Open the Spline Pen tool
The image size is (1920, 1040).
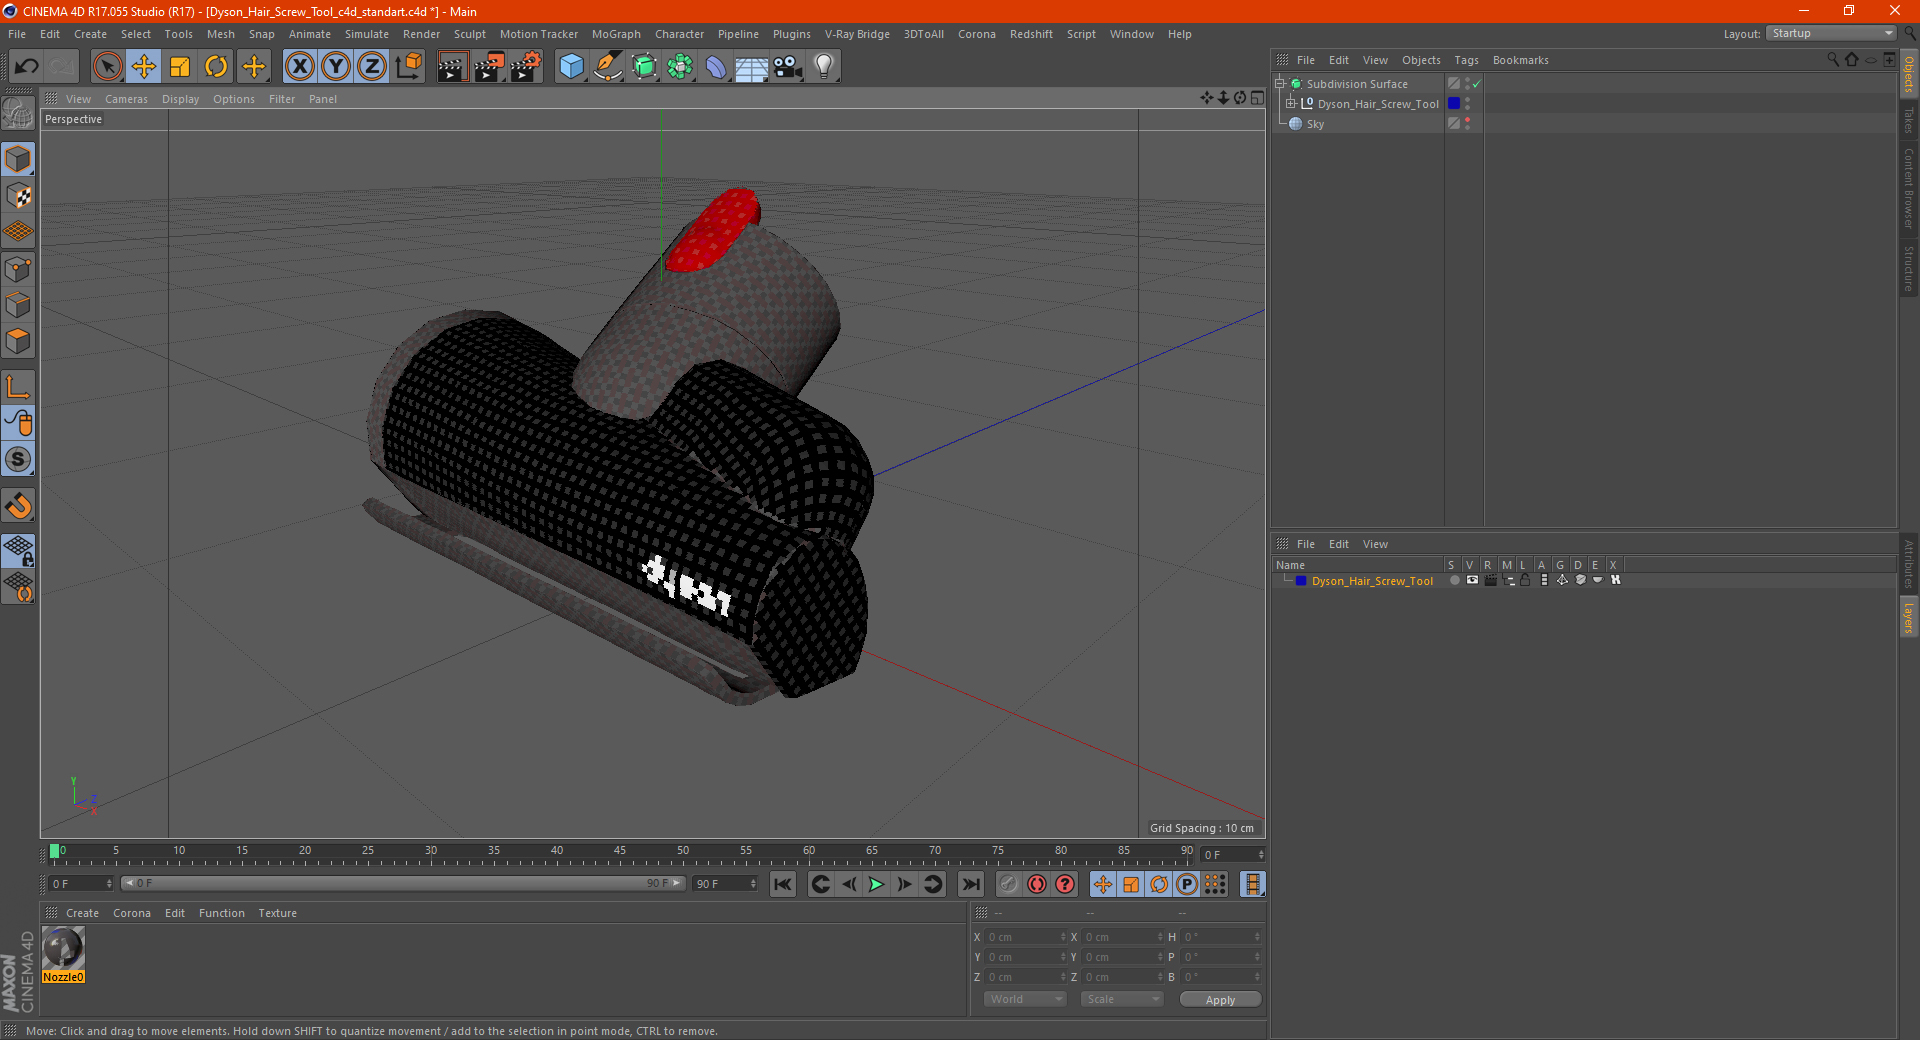coord(608,67)
